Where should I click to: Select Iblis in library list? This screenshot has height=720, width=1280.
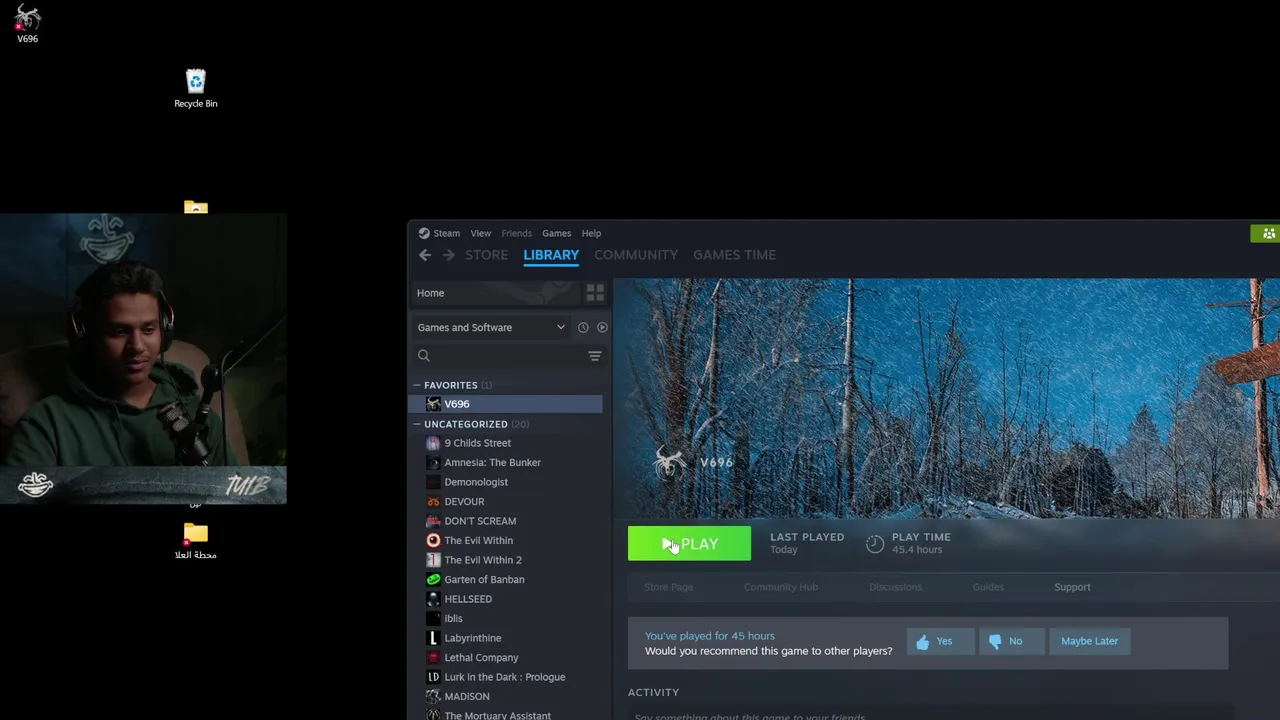coord(453,619)
